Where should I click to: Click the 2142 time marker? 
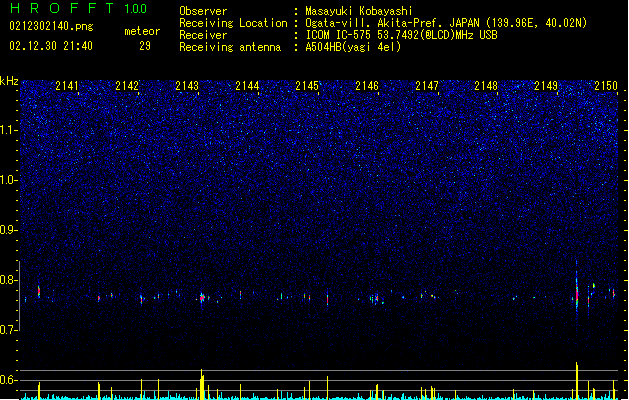(127, 86)
